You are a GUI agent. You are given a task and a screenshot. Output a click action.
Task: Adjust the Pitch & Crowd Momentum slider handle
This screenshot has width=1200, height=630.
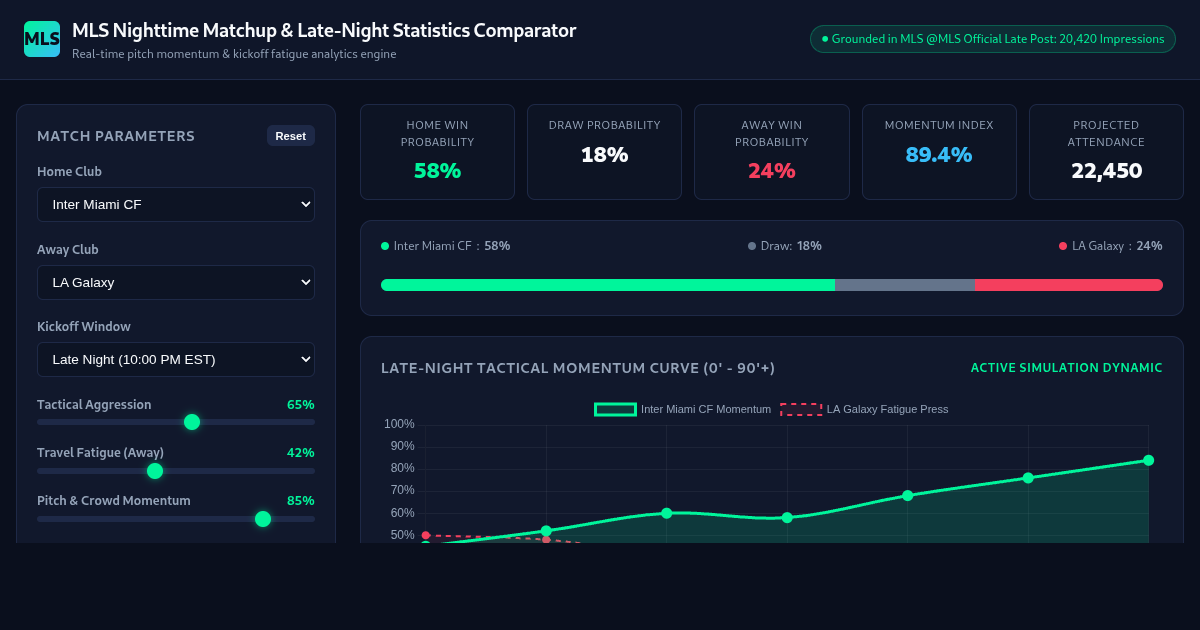pyautogui.click(x=263, y=519)
